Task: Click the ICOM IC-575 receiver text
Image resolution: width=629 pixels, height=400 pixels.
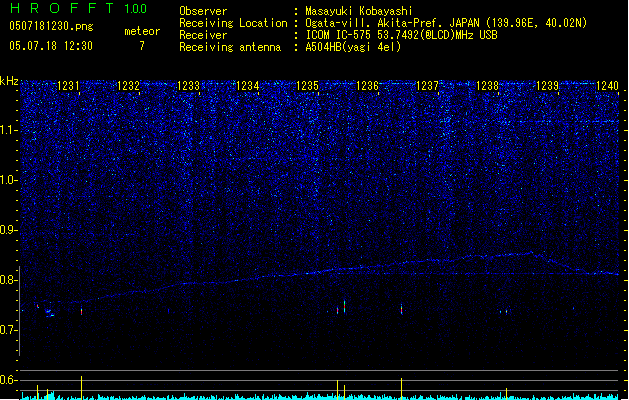Action: click(401, 35)
